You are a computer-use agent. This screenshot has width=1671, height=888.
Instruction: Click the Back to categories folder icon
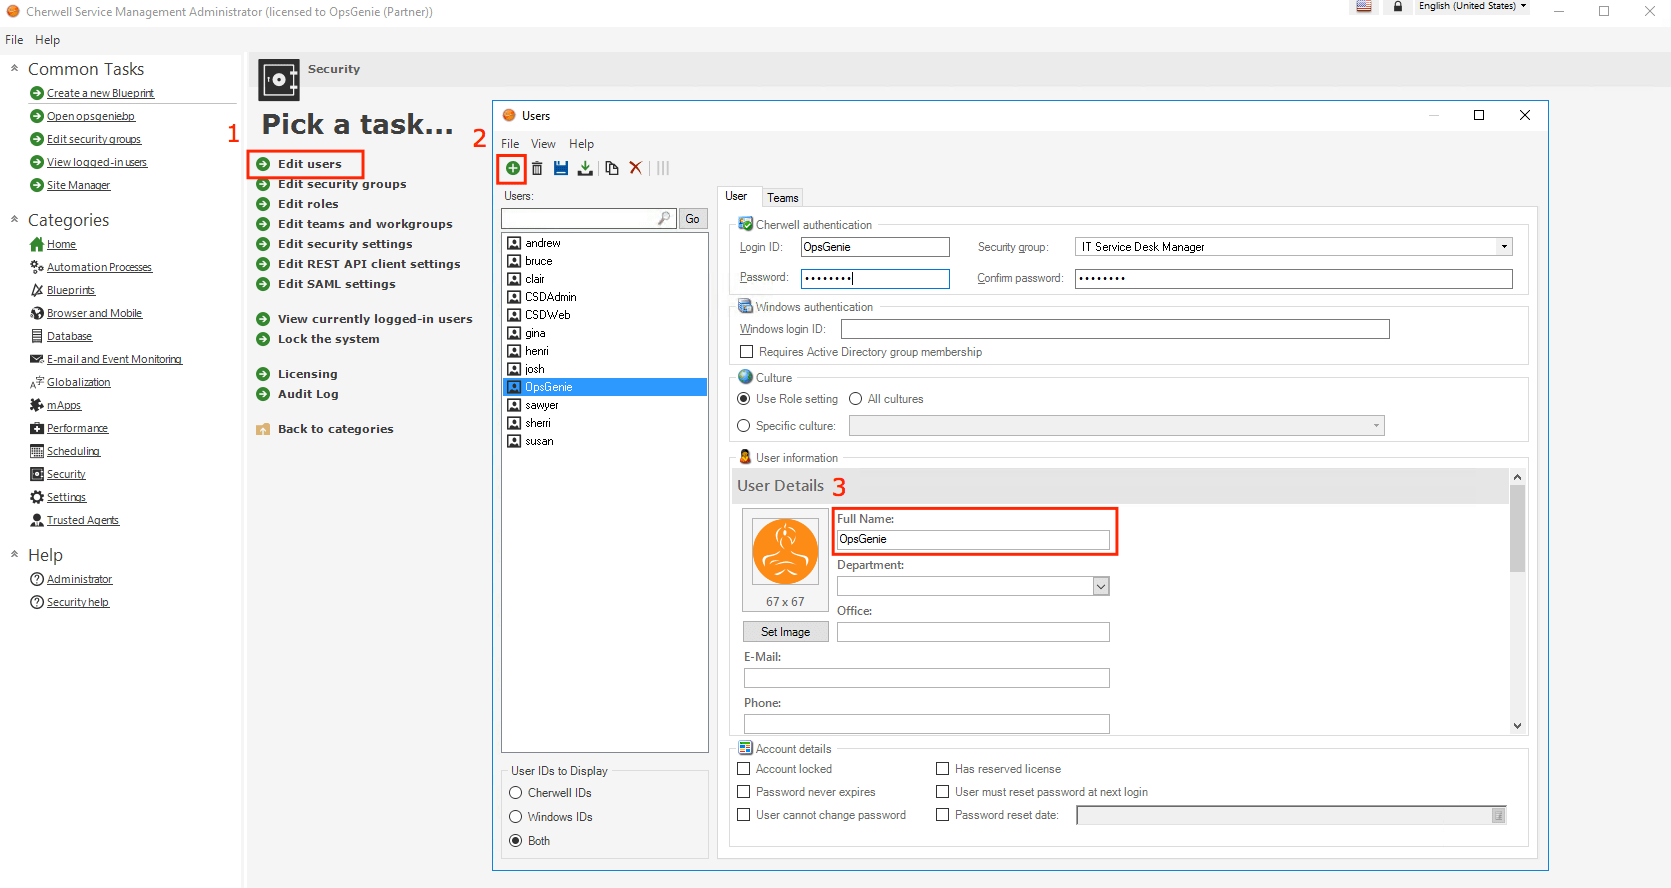click(263, 429)
